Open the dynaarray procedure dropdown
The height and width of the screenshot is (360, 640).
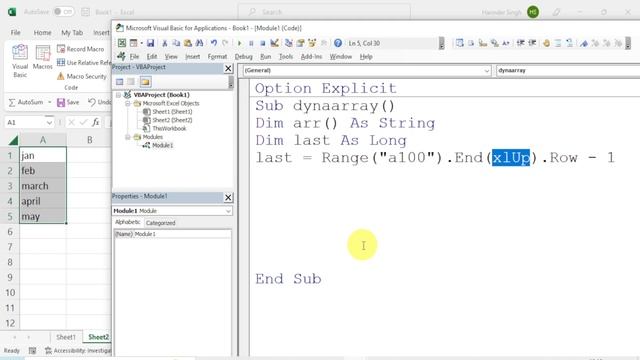coord(567,71)
